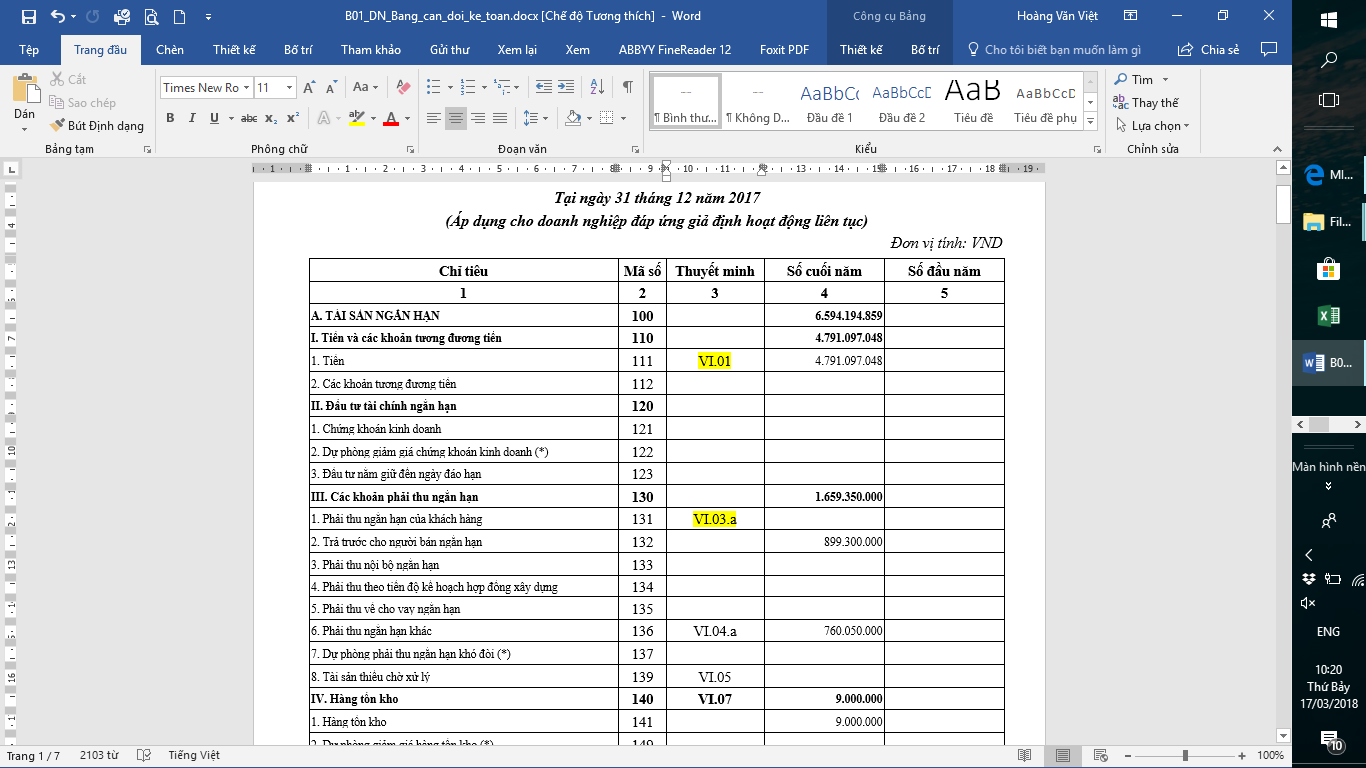This screenshot has height=768, width=1366.
Task: Switch to the Xem lại ribbon tab
Action: pos(517,50)
